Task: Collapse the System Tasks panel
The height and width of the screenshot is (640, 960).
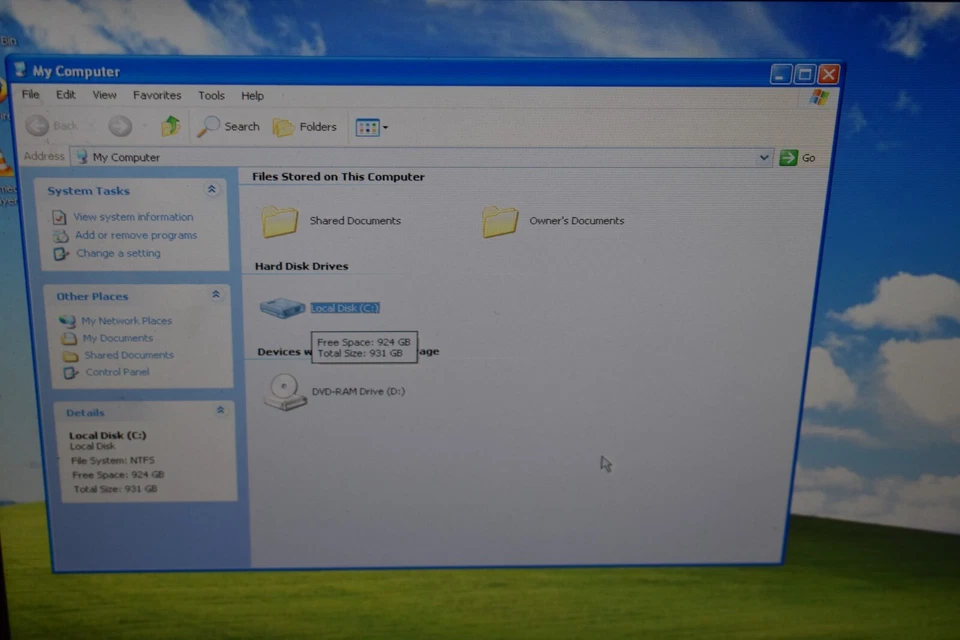Action: pyautogui.click(x=212, y=189)
